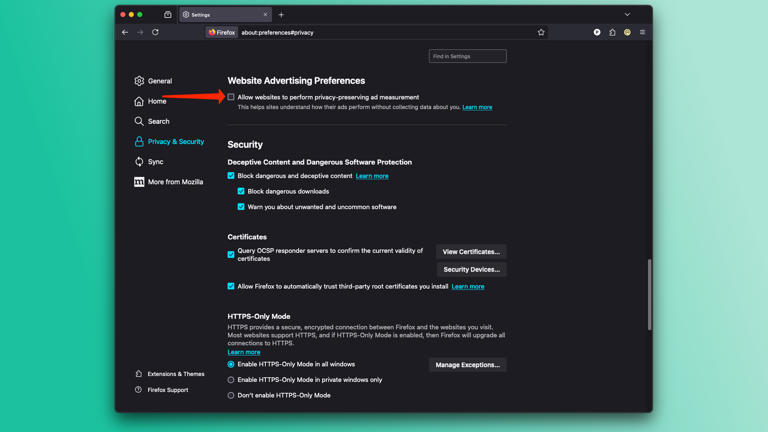Open the Firefox hamburger application menu
This screenshot has height=432, width=768.
coord(642,32)
